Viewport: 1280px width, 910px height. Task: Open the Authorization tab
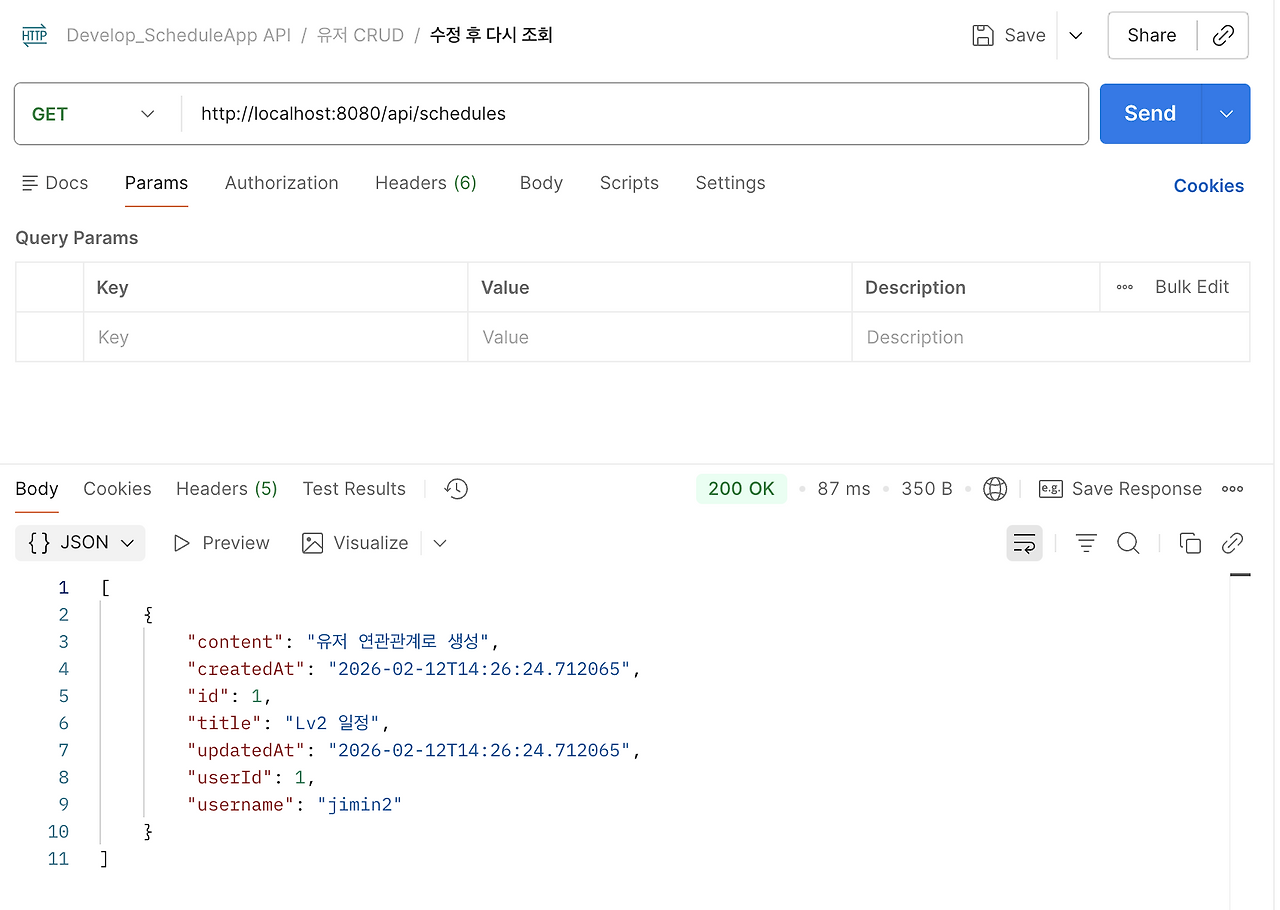click(282, 183)
